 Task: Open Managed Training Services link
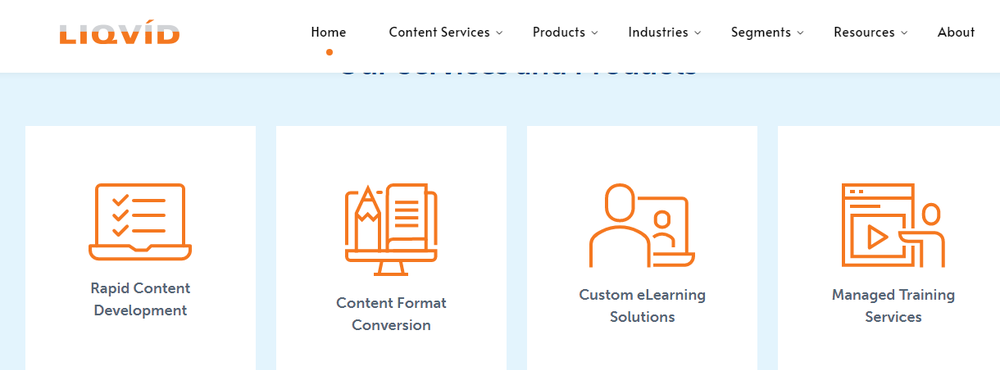(x=893, y=306)
